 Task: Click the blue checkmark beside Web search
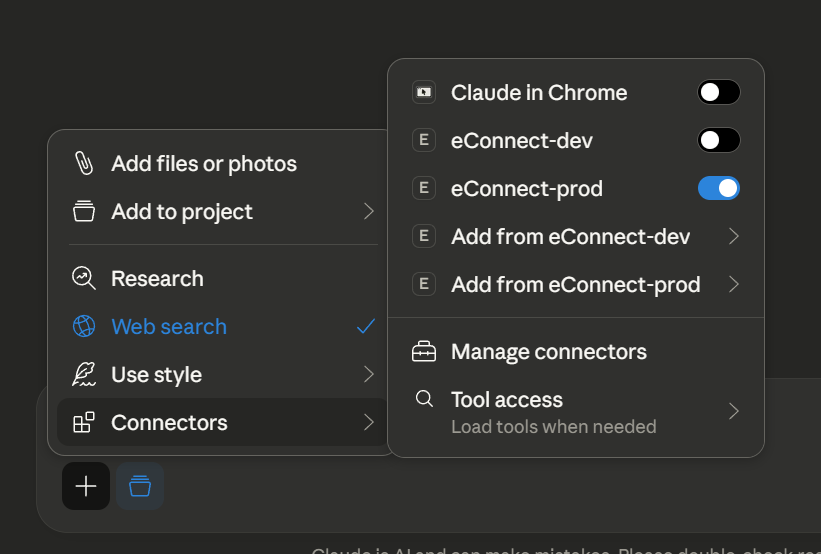tap(365, 326)
